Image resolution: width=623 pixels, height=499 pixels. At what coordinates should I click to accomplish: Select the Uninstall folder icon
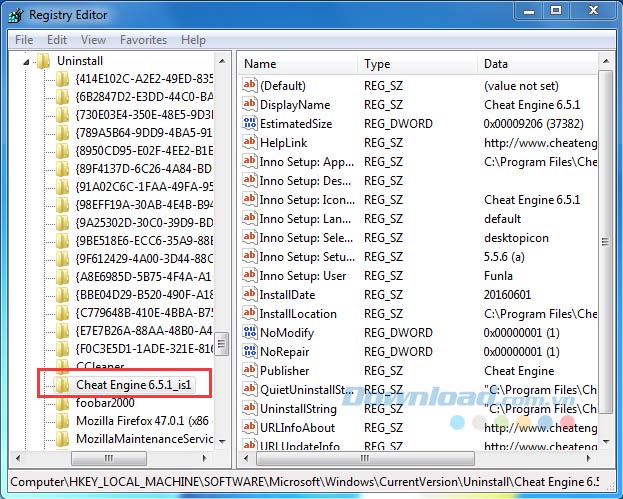click(x=43, y=61)
